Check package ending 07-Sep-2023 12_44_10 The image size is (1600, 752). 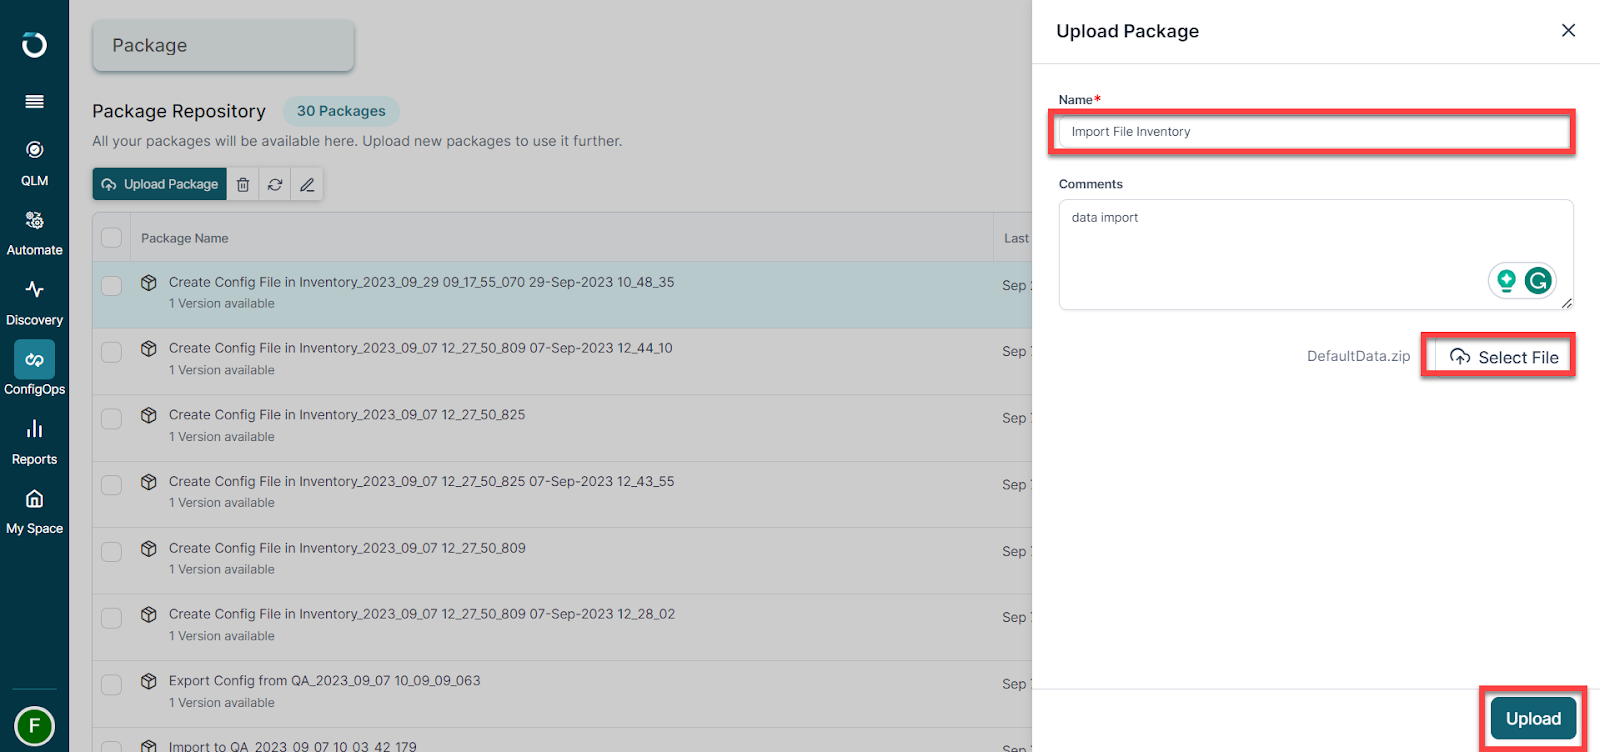point(111,352)
